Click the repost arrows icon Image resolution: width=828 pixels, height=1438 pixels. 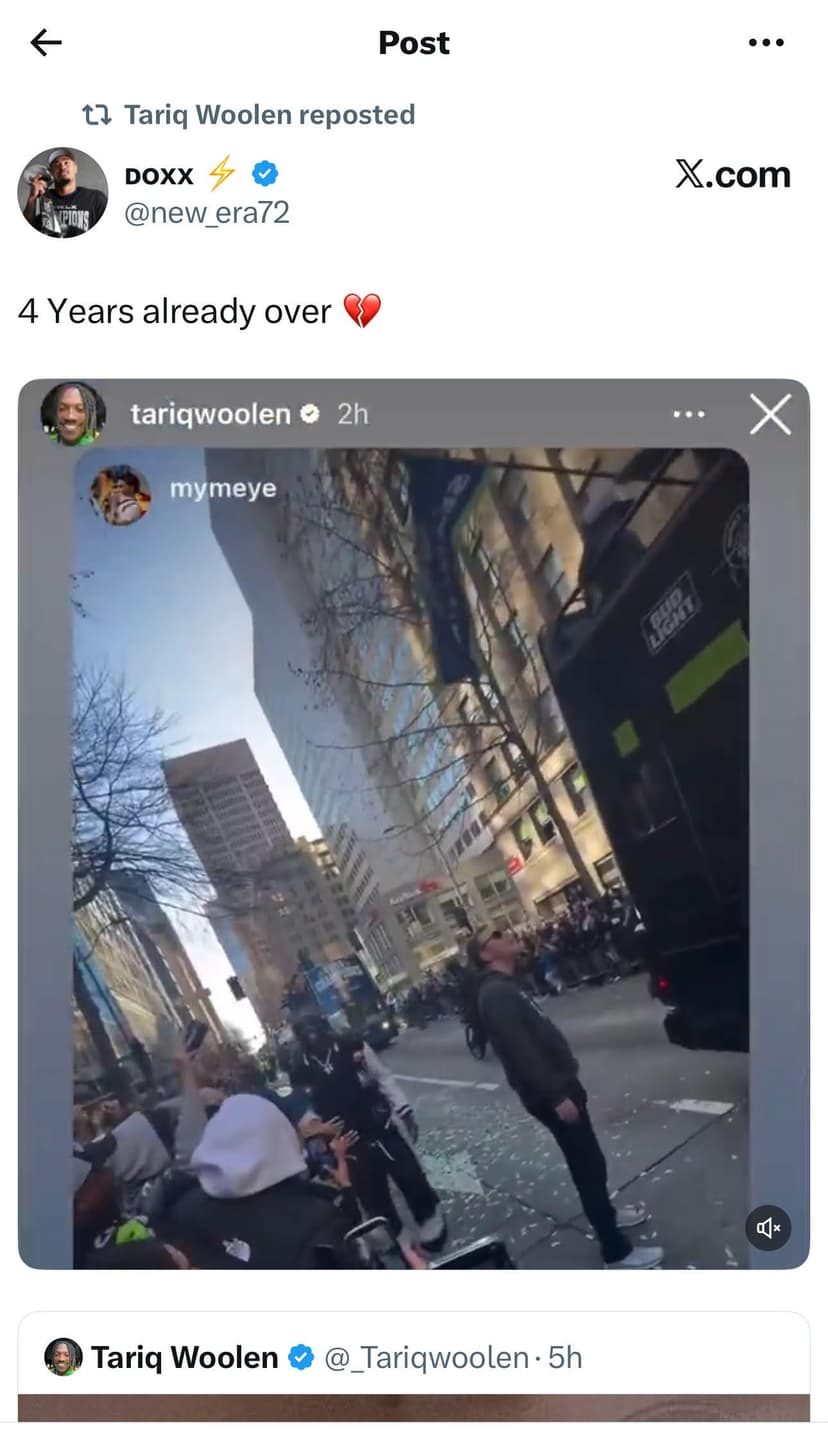(96, 115)
